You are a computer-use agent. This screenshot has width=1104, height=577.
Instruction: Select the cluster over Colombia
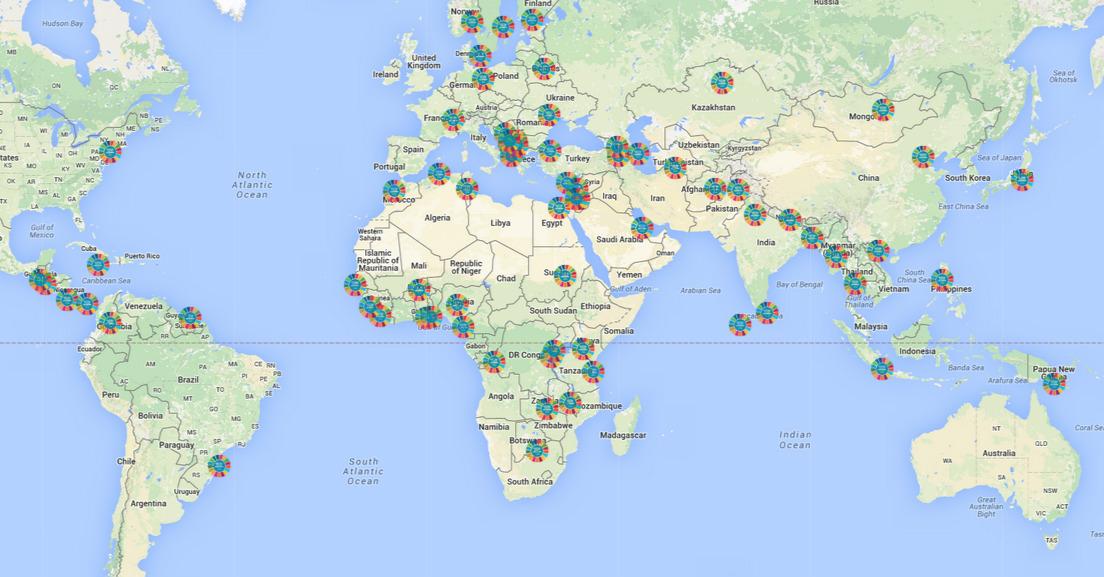tap(110, 323)
